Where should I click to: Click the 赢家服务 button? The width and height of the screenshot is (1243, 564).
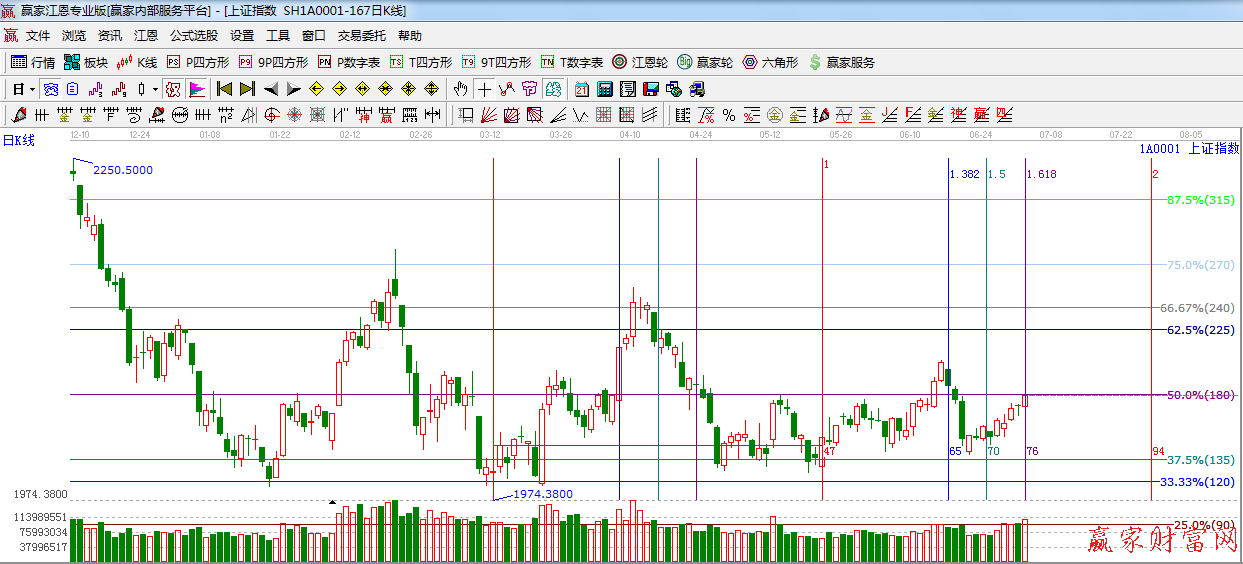(x=841, y=62)
